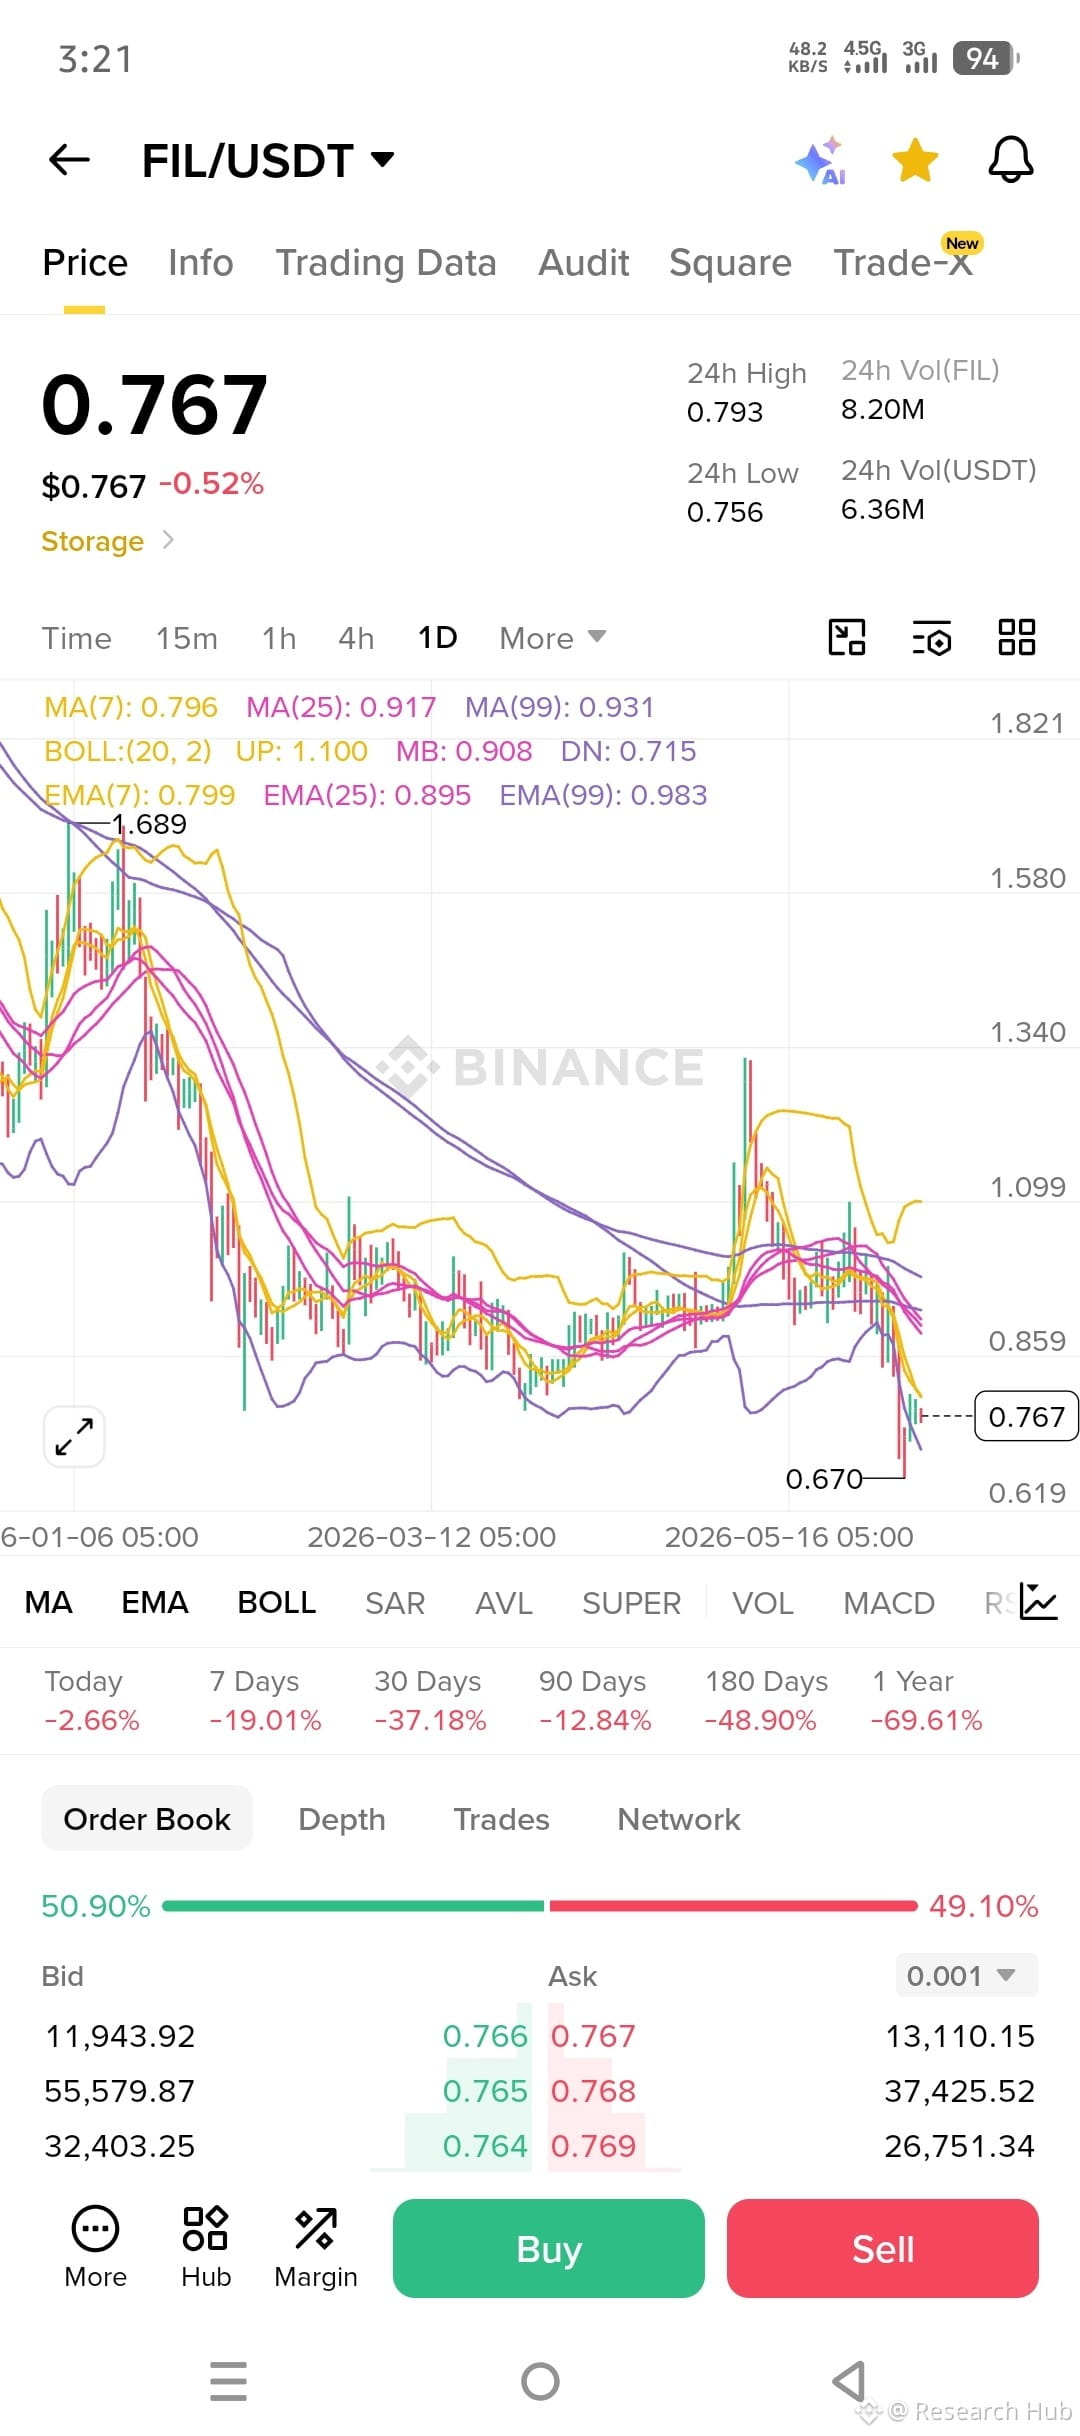
Task: Tap the Android home circle button
Action: [540, 2381]
